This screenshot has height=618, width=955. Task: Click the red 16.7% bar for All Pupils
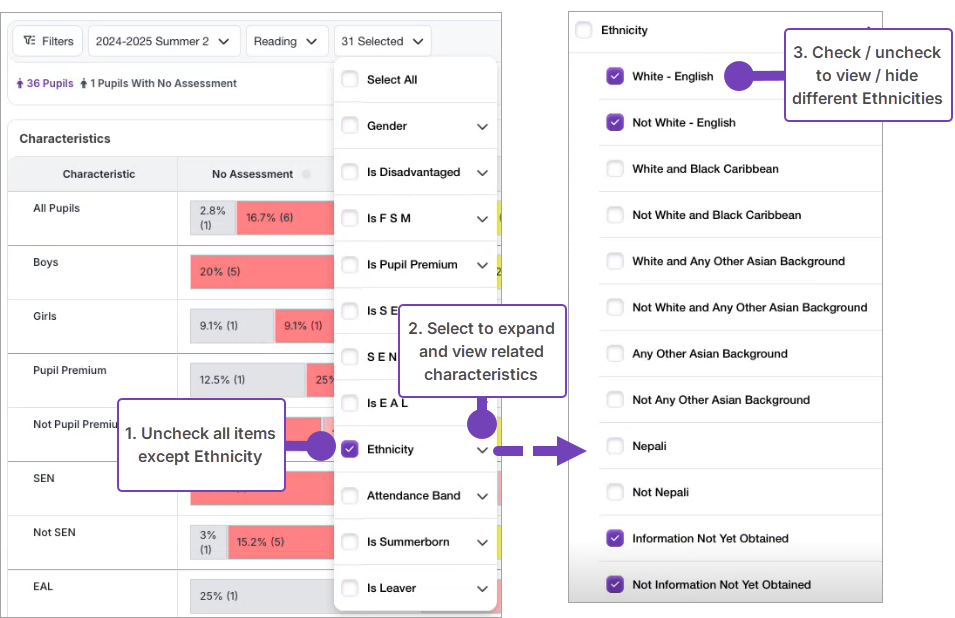(x=284, y=218)
